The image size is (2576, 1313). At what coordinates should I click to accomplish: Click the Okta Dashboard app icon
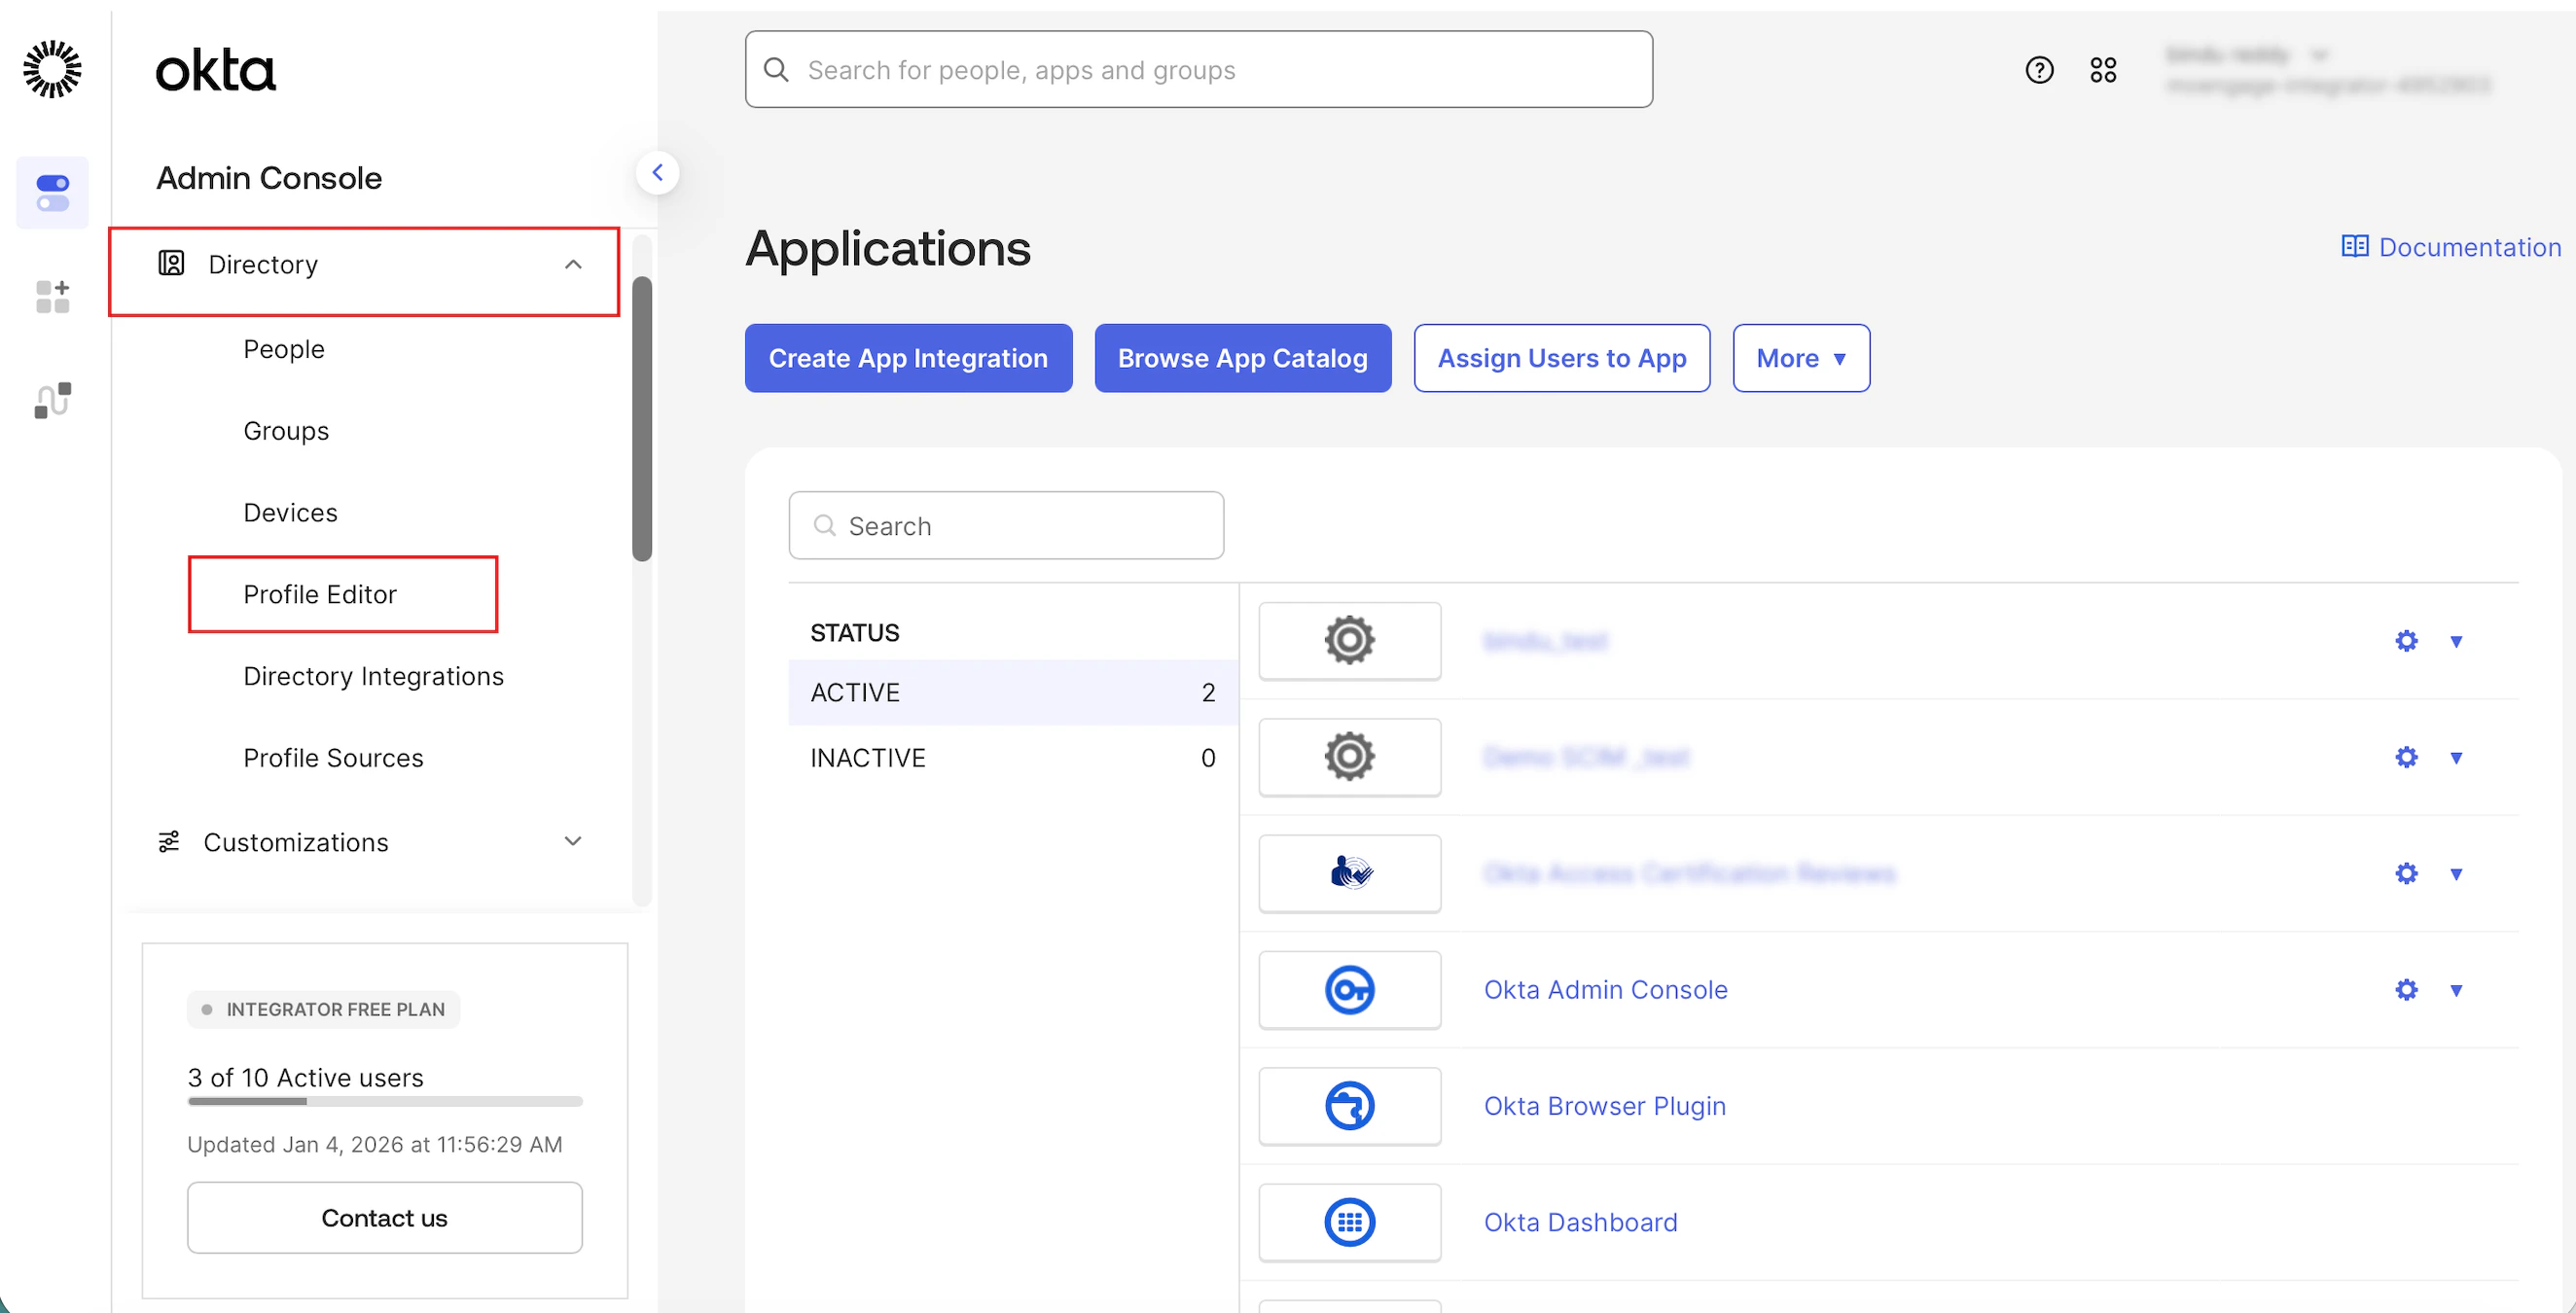point(1349,1222)
